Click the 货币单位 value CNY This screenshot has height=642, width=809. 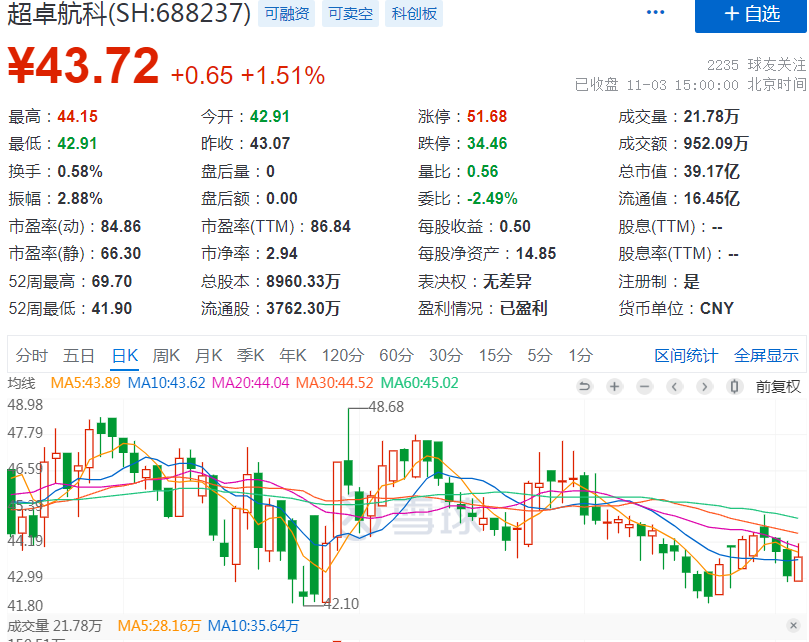coord(717,309)
